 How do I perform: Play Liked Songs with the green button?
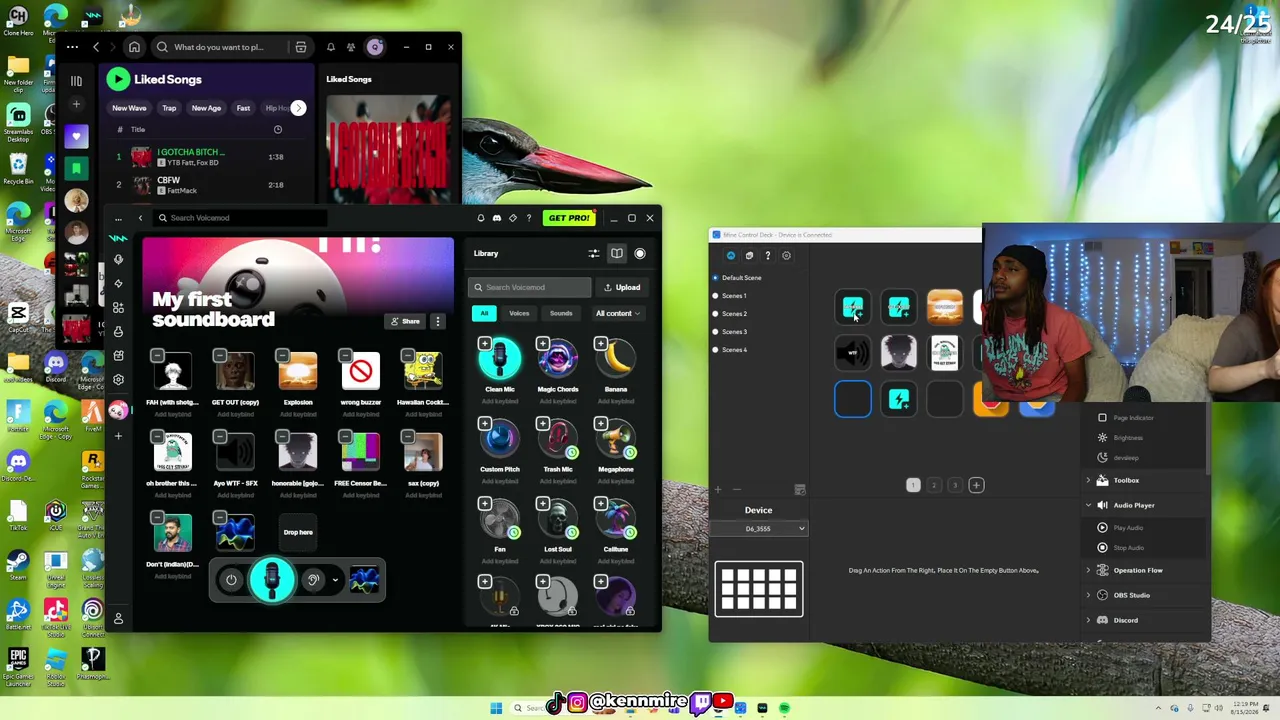coord(118,79)
